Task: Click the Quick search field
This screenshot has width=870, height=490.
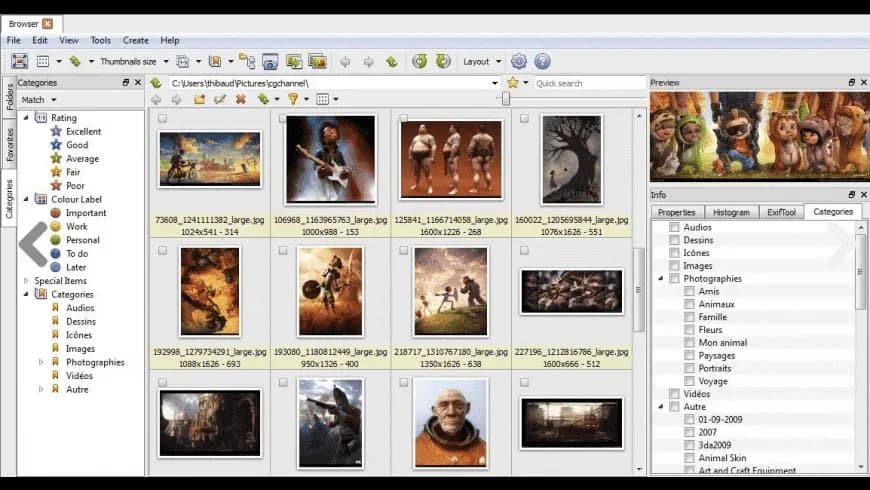Action: (589, 83)
